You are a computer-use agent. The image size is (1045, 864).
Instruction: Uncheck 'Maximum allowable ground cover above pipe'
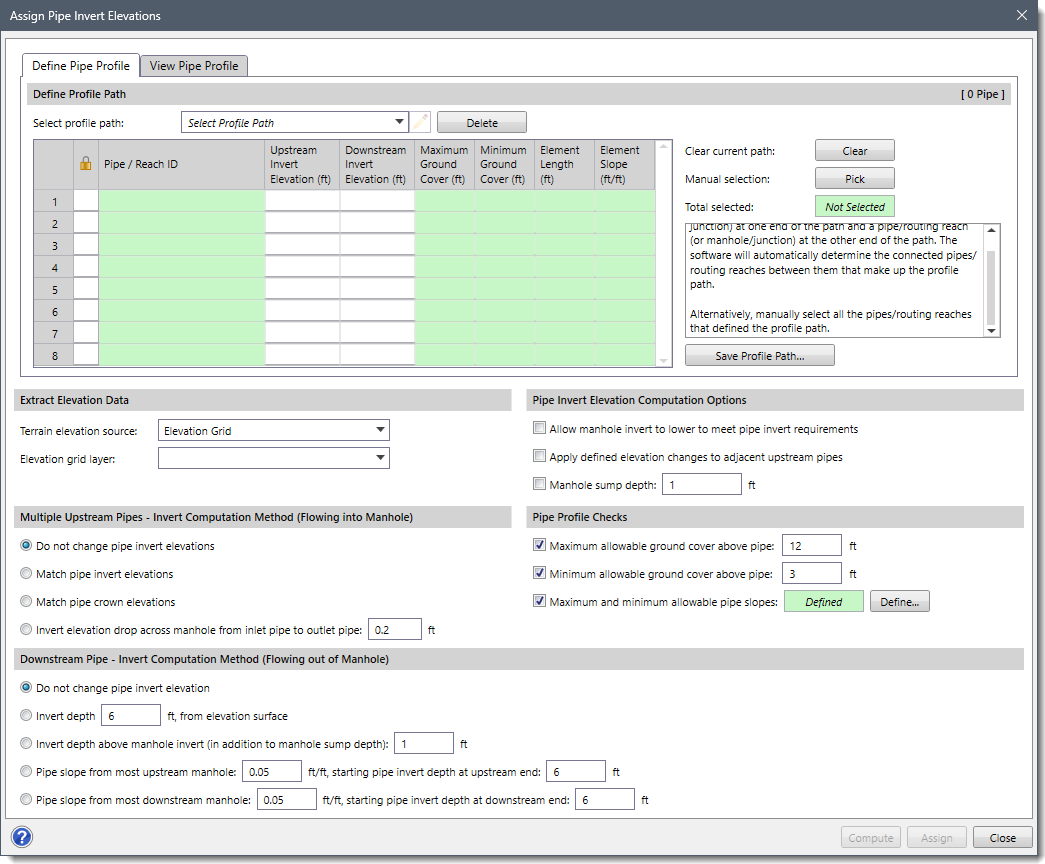point(540,545)
